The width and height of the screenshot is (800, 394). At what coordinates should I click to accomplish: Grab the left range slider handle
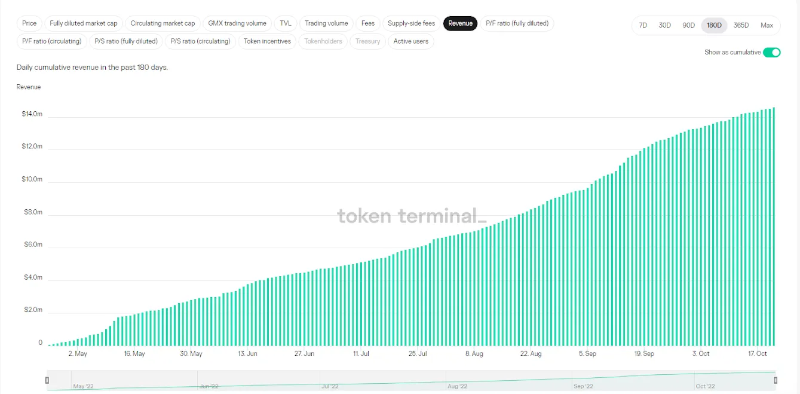pos(47,380)
